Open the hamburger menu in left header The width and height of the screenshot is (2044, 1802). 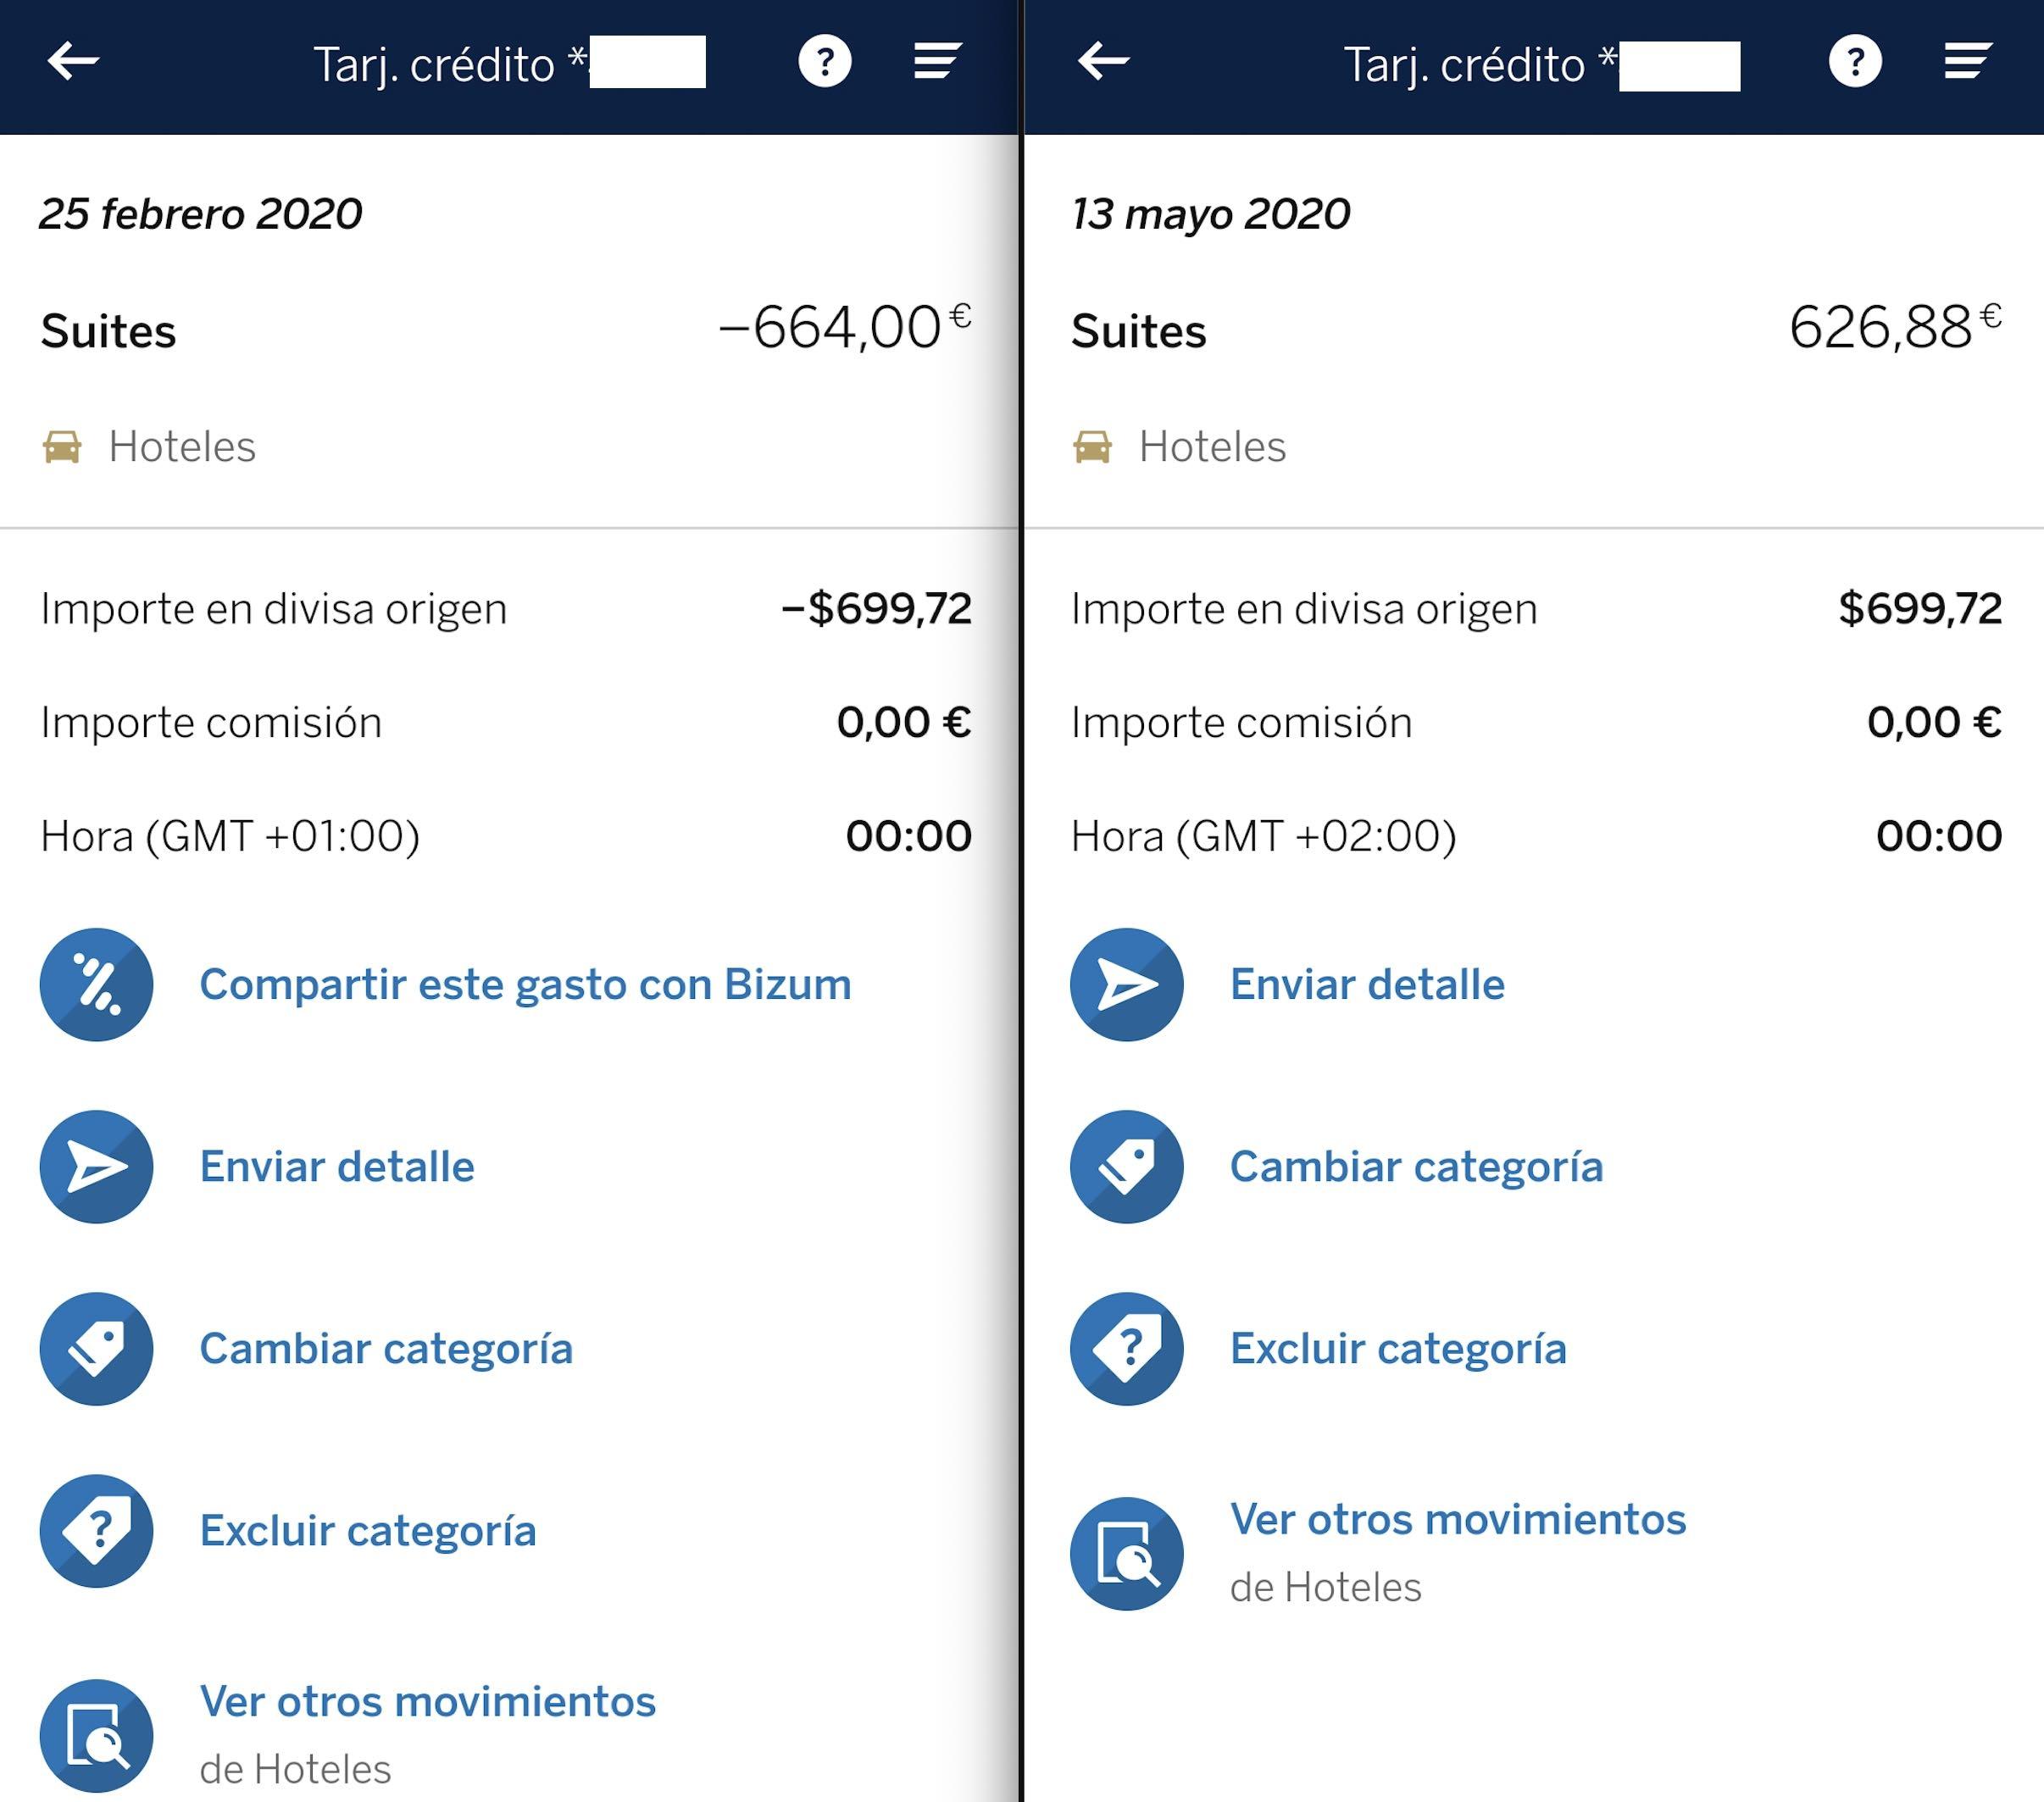(937, 61)
